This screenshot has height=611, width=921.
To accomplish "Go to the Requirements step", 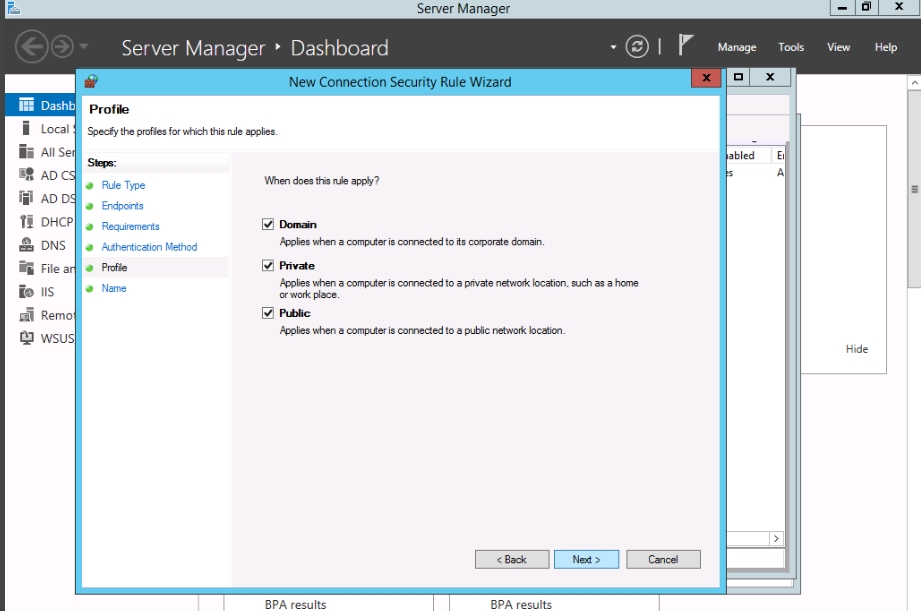I will coord(130,226).
